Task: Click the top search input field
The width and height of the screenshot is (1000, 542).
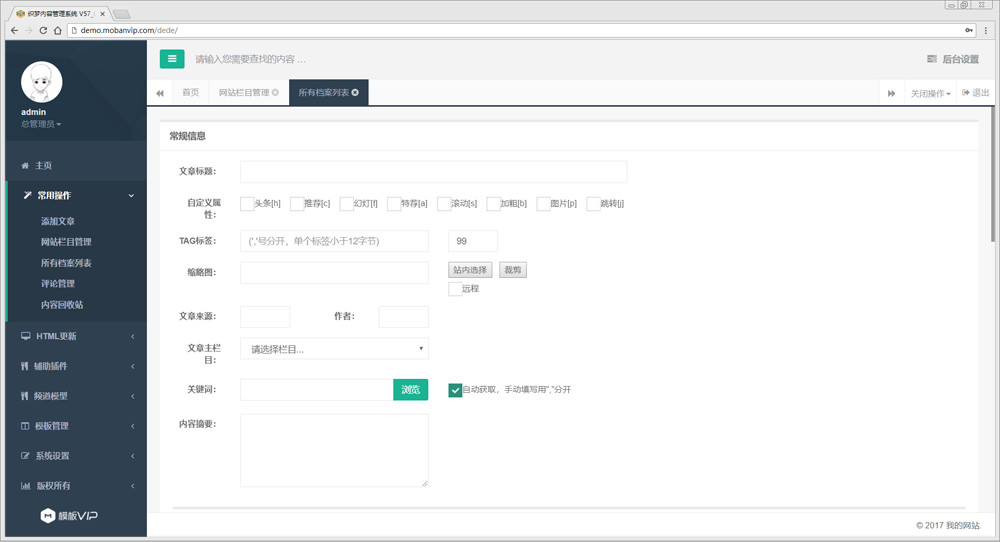Action: click(251, 59)
